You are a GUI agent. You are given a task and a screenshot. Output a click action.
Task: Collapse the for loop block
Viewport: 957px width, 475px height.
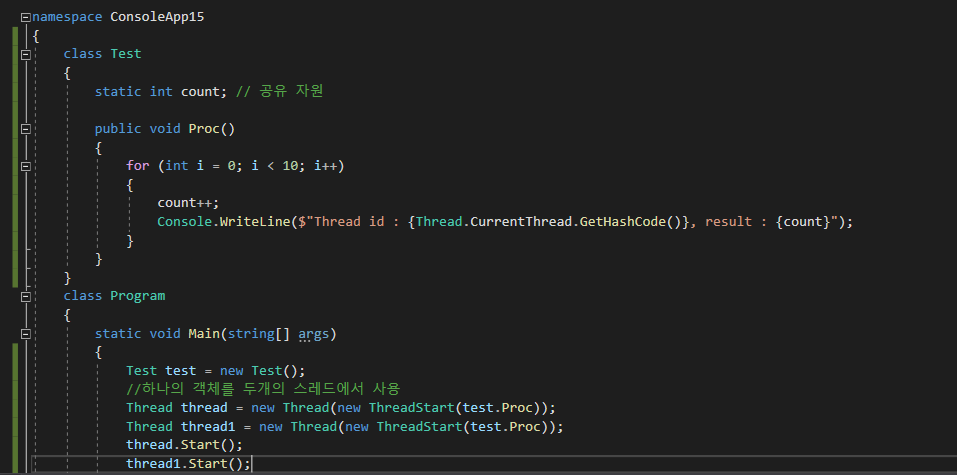26,166
